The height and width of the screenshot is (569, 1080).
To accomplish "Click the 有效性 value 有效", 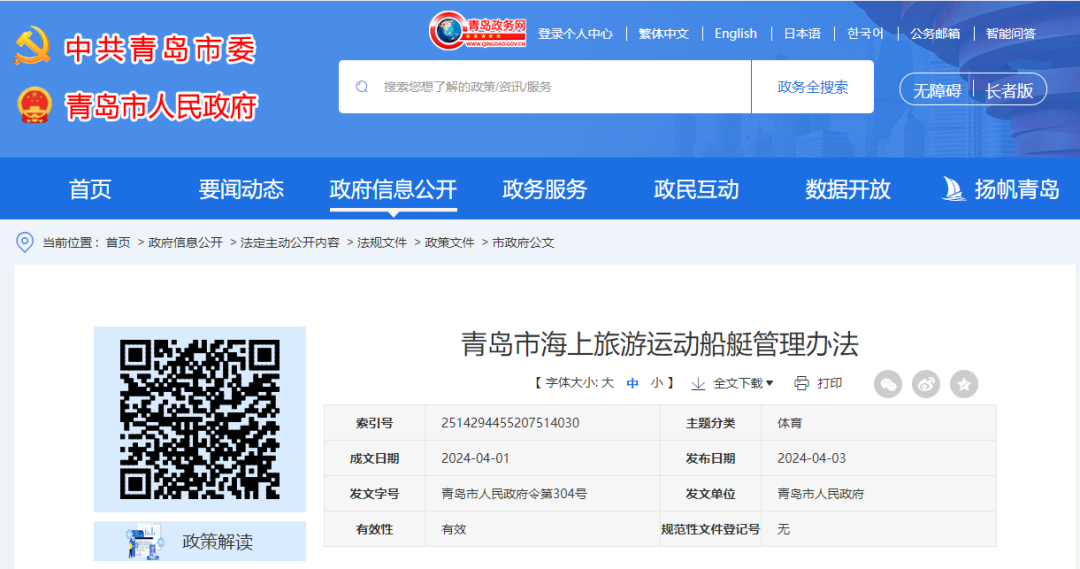I will pos(454,530).
